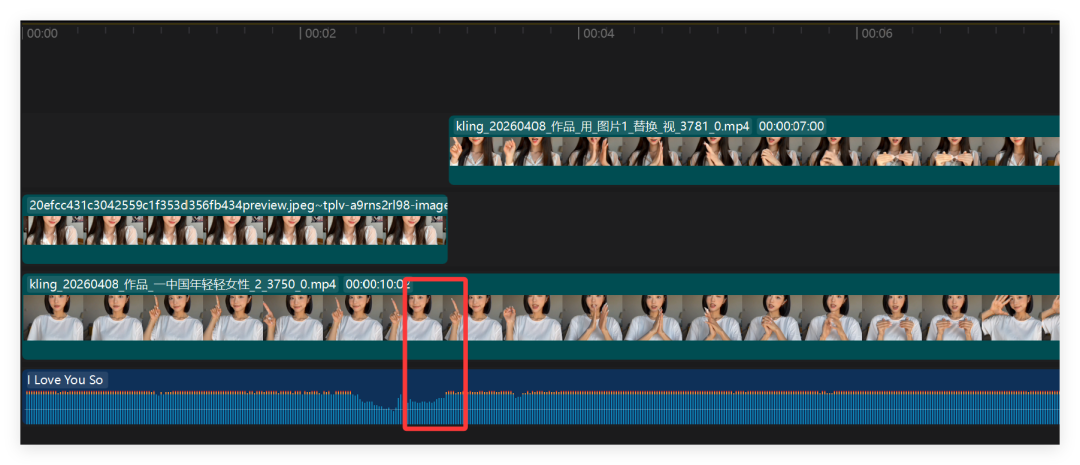Select the I Love You So audio label

[65, 380]
